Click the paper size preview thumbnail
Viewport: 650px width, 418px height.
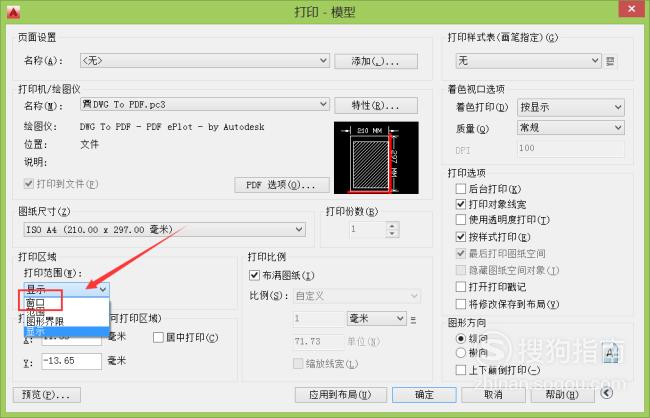(x=376, y=158)
